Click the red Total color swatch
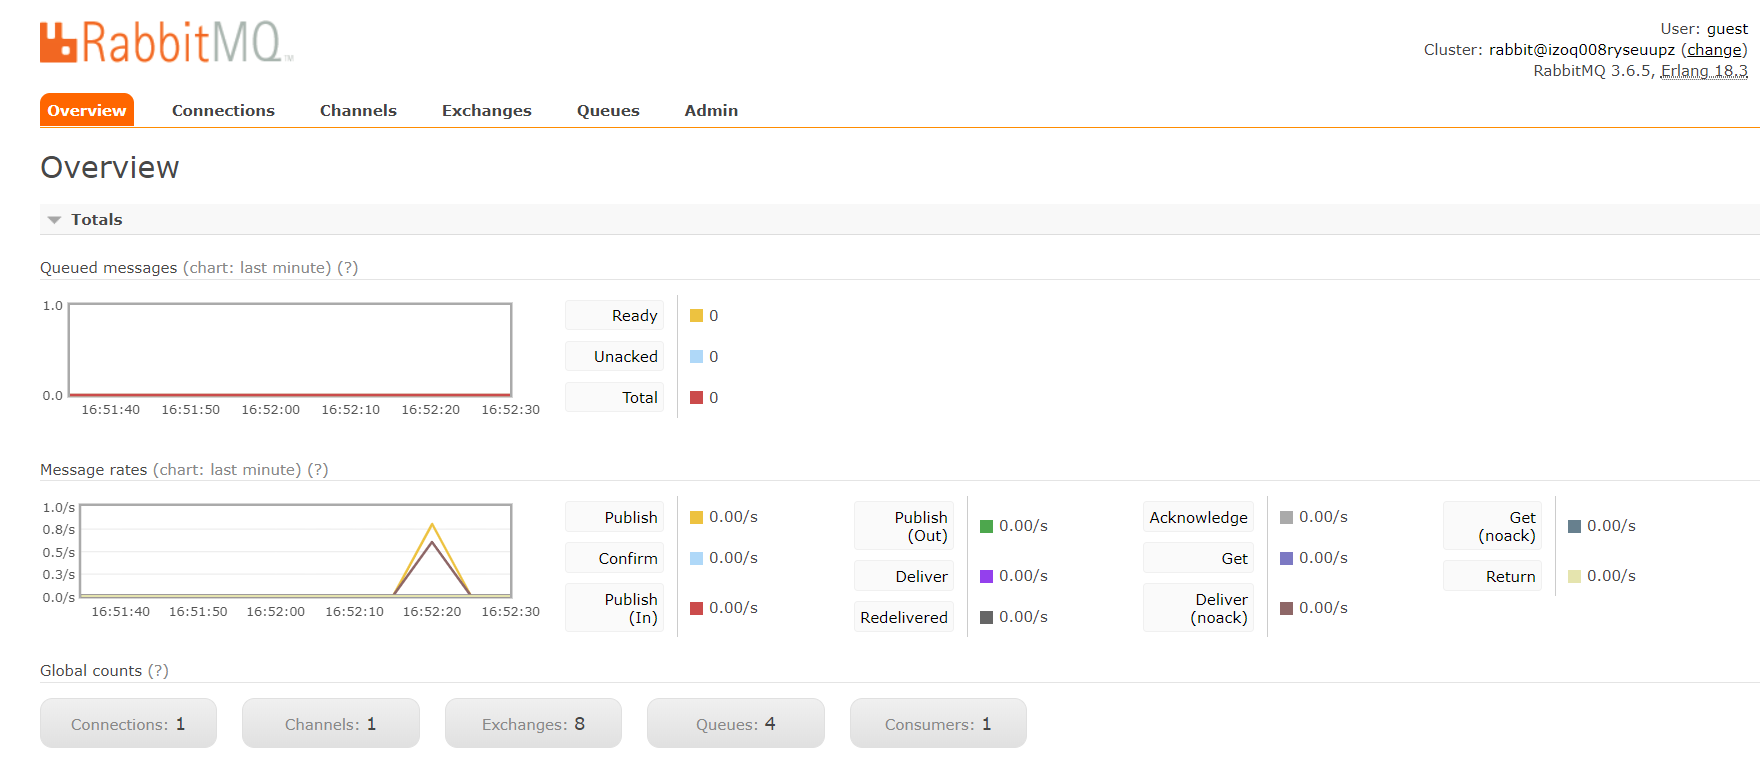The image size is (1760, 768). click(x=696, y=398)
